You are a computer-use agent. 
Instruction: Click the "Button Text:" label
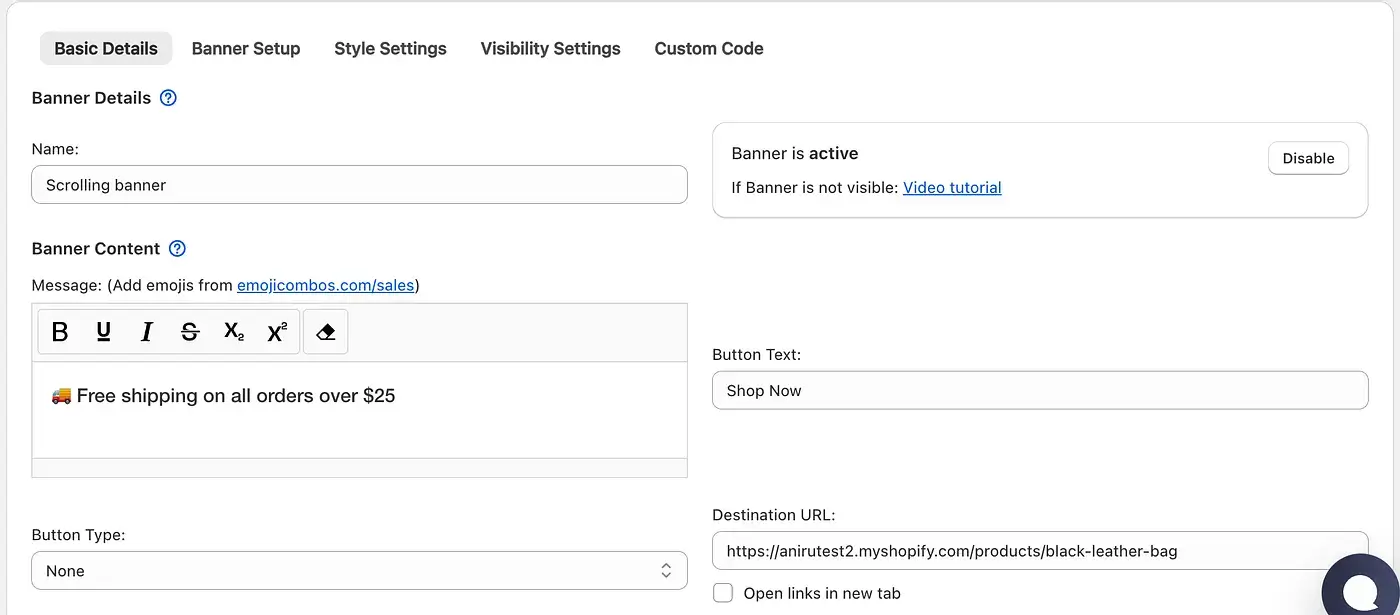point(756,355)
